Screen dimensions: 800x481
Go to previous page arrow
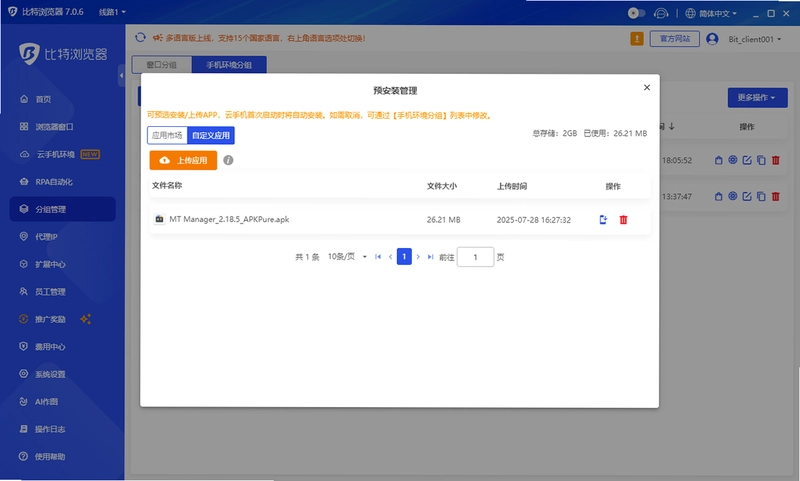(390, 257)
